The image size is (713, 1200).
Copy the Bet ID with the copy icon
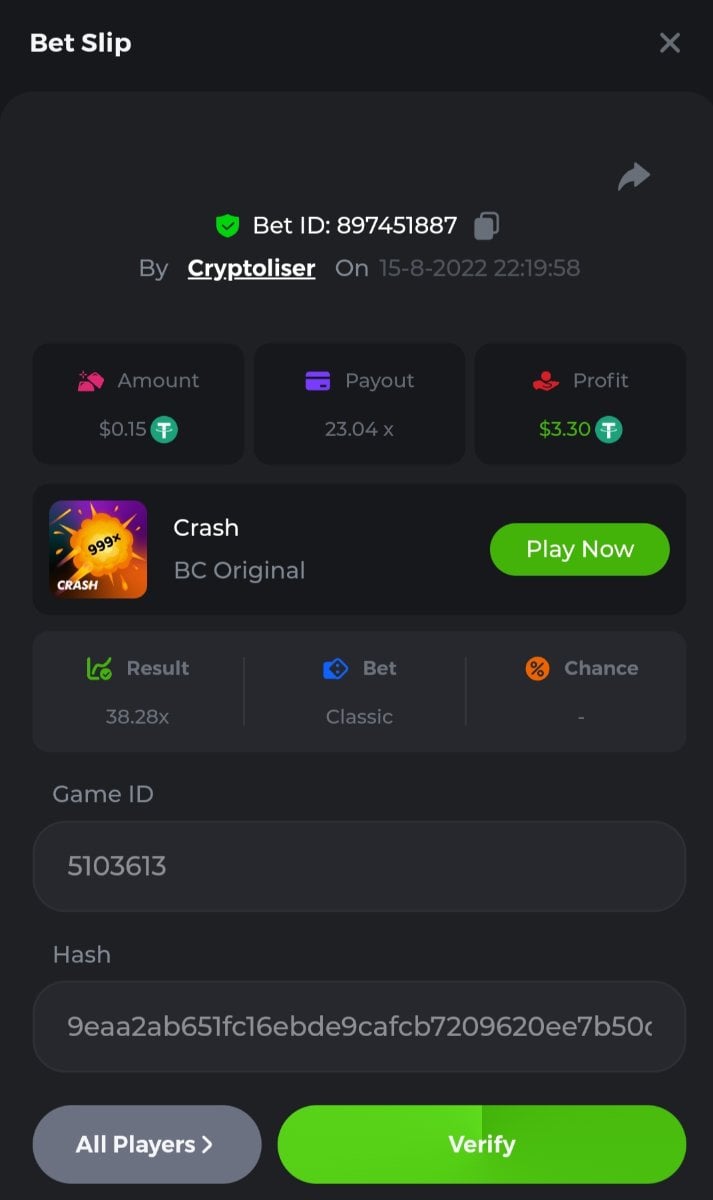tap(486, 226)
